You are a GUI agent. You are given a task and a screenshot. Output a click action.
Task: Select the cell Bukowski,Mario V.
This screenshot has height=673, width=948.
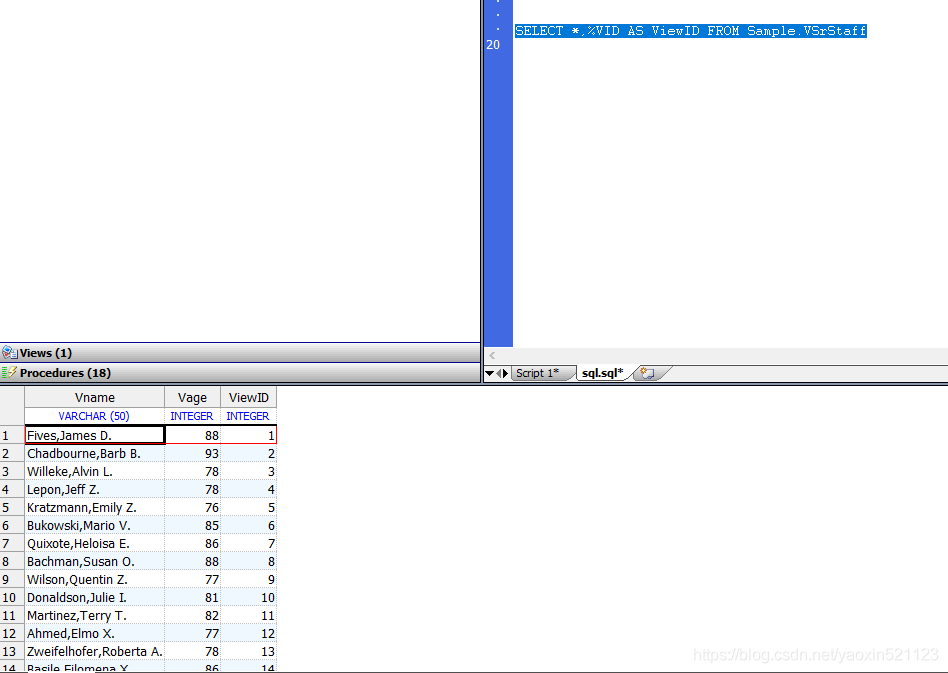coord(94,525)
